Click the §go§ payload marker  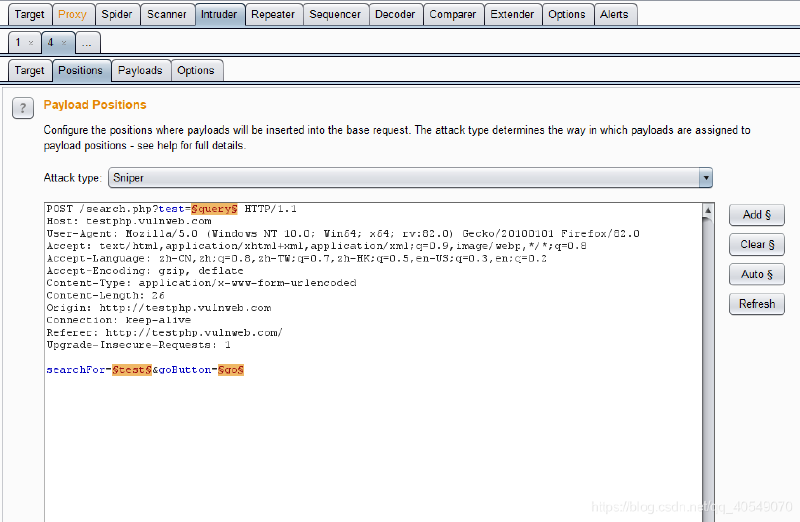231,369
